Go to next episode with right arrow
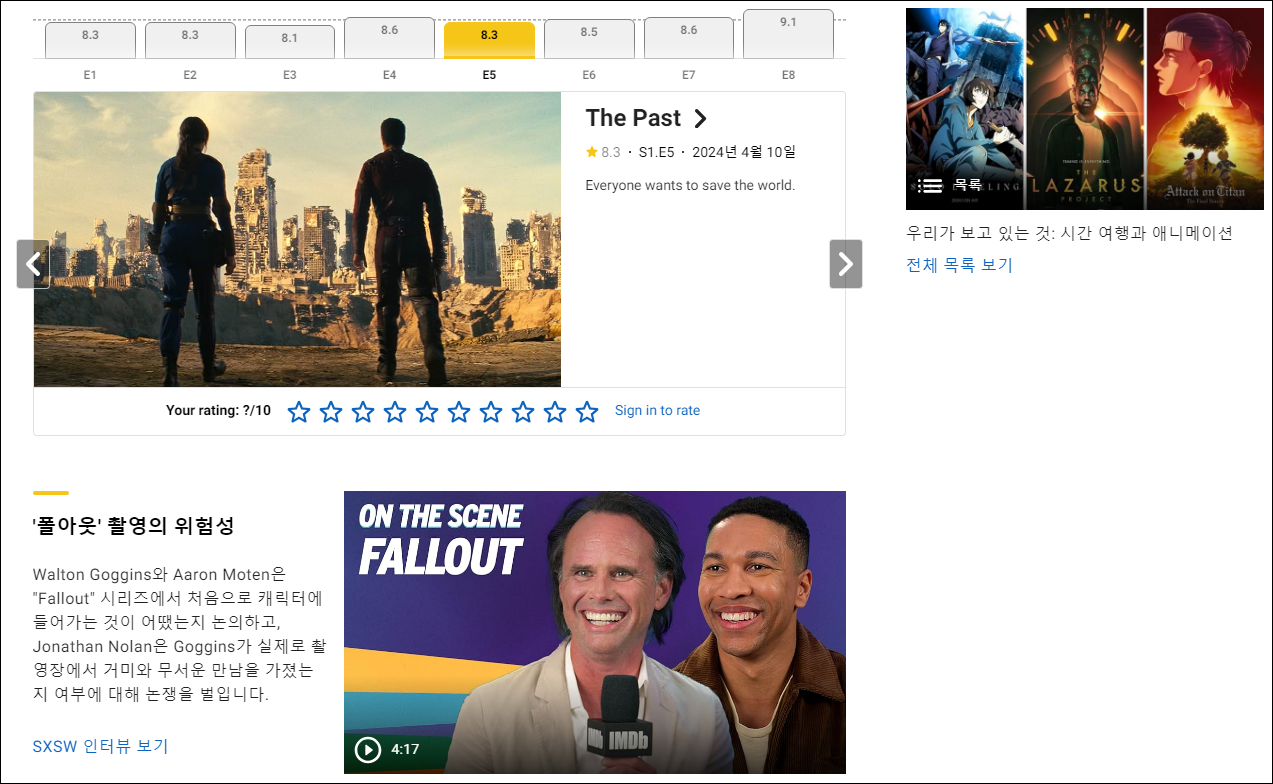This screenshot has height=784, width=1273. (846, 264)
